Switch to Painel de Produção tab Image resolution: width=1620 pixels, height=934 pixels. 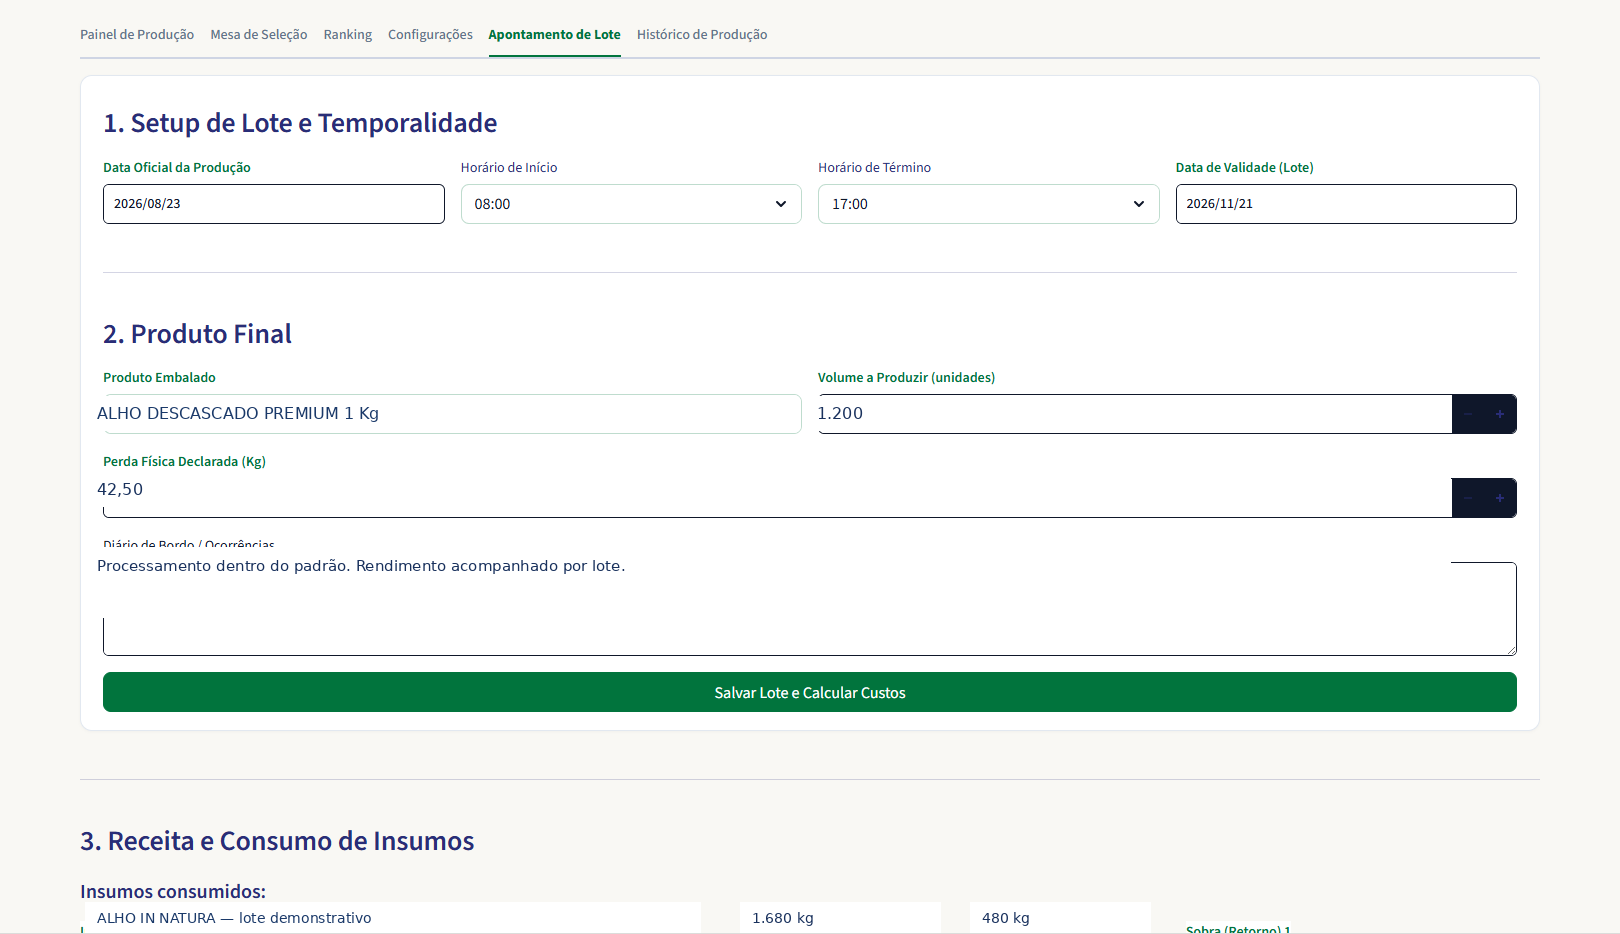(x=137, y=34)
